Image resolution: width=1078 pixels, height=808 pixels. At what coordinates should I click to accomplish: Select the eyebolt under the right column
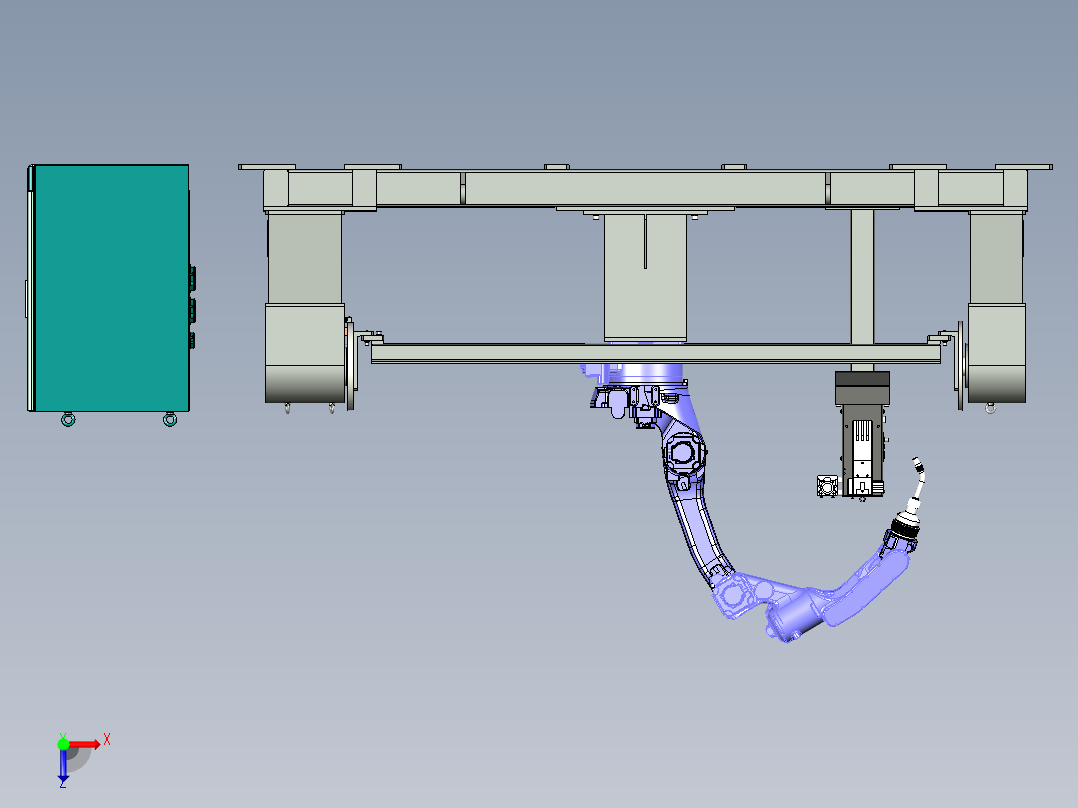pyautogui.click(x=990, y=408)
